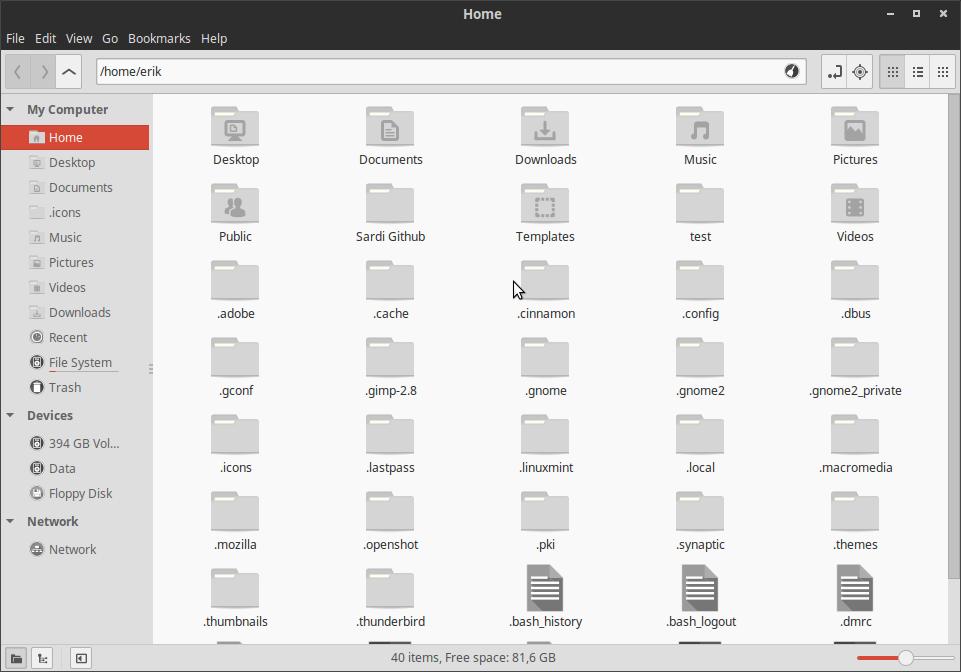This screenshot has height=672, width=961.
Task: Select Music in the sidebar
Action: click(75, 237)
